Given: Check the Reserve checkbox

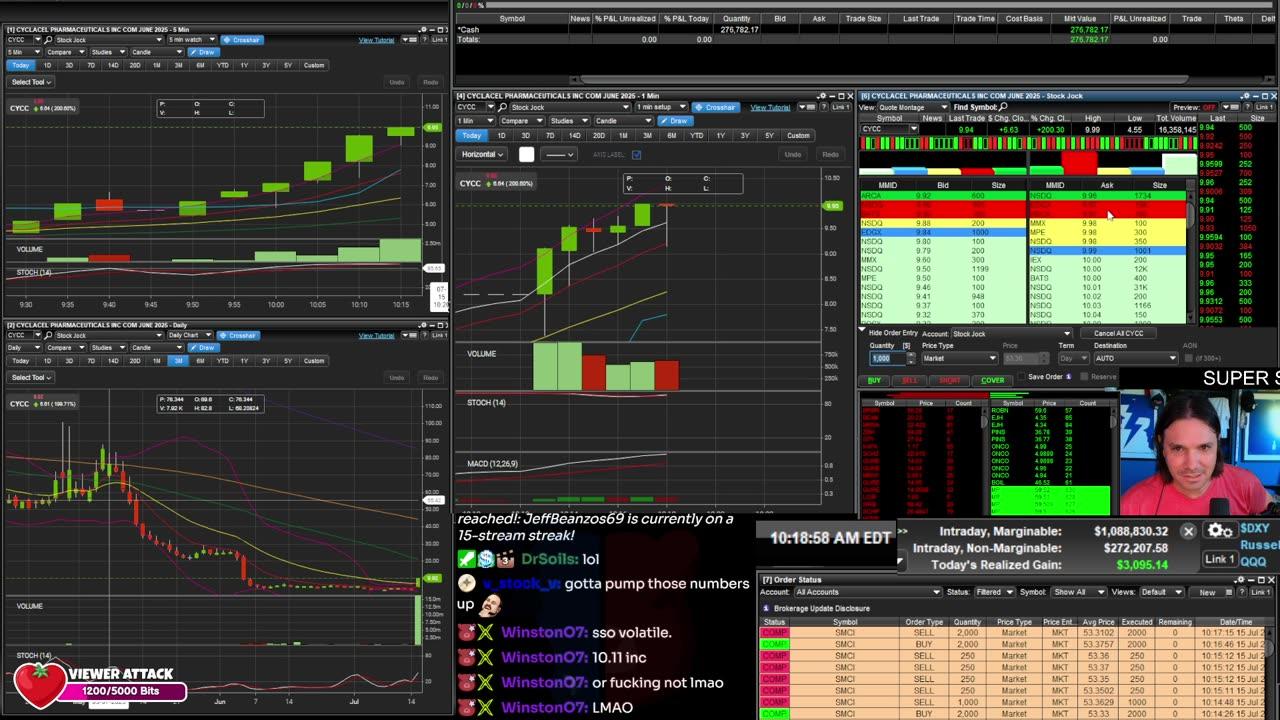Looking at the screenshot, I should 1084,377.
